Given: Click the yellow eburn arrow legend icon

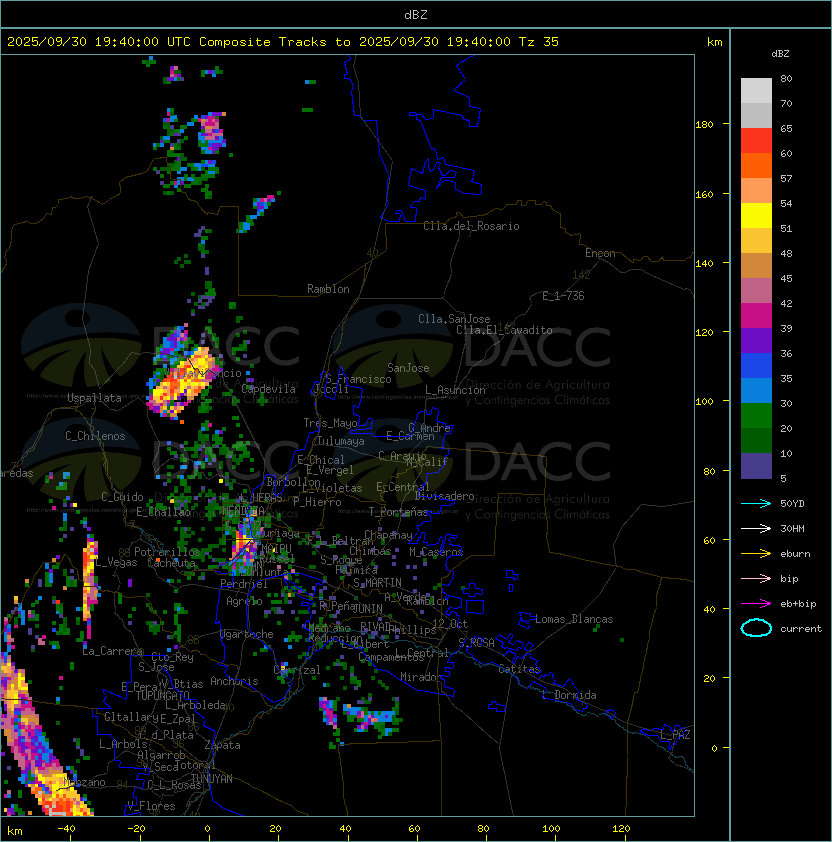Looking at the screenshot, I should tap(756, 554).
